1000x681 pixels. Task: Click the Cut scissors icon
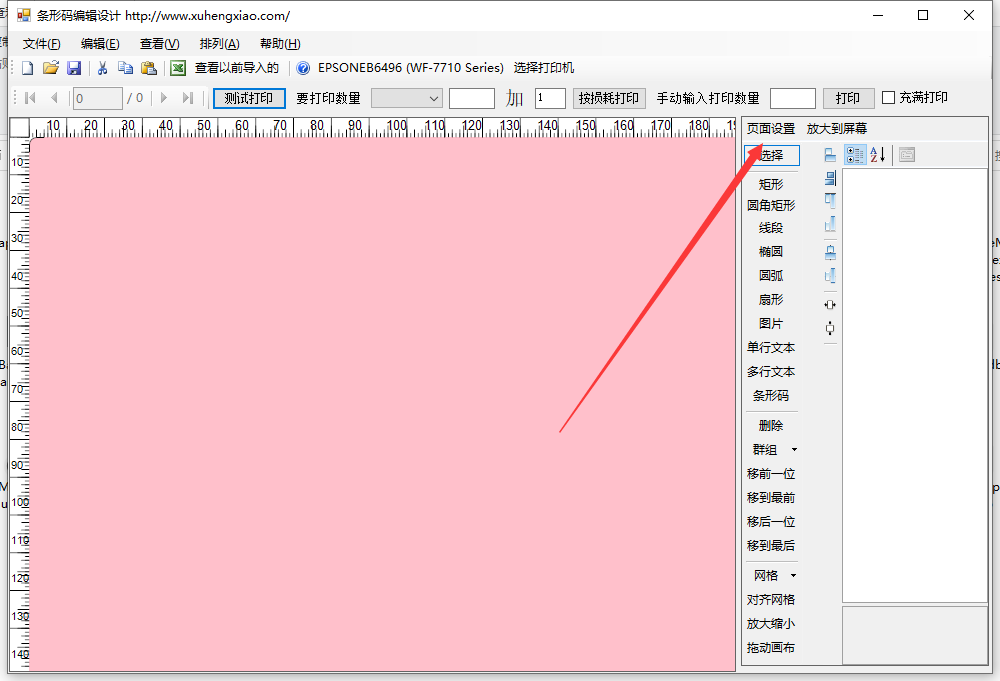[x=102, y=68]
